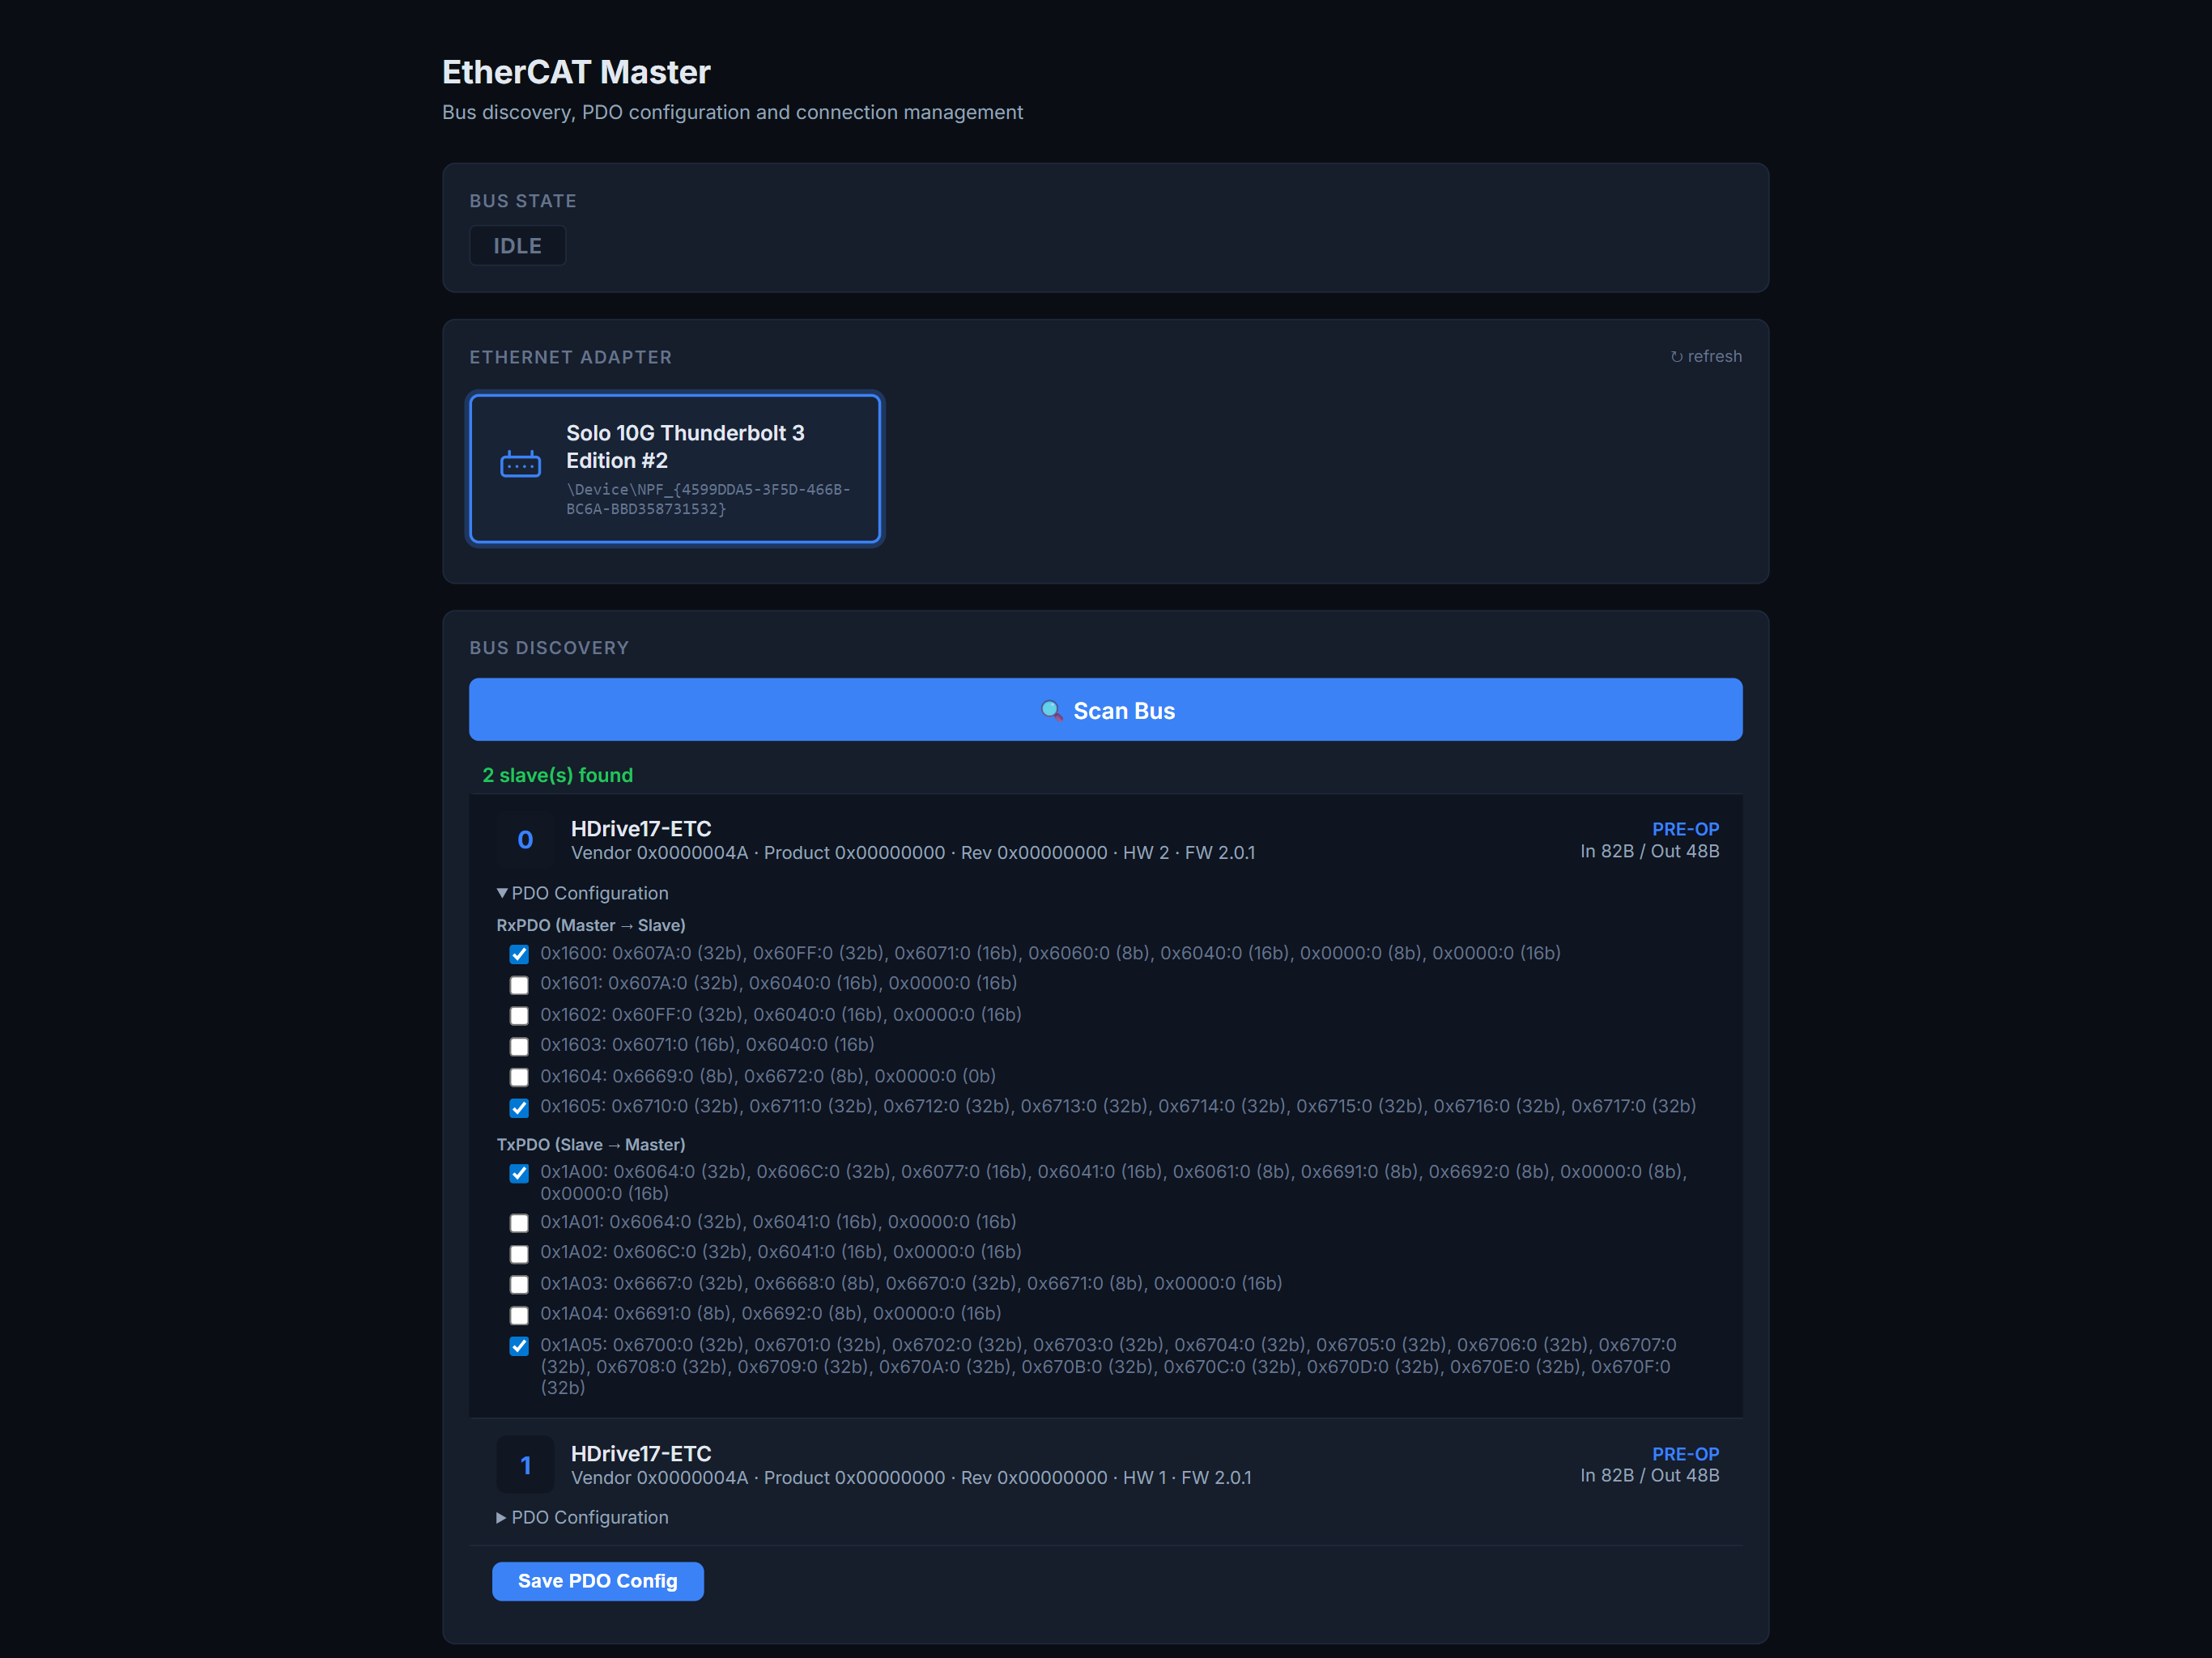
Task: Tick the 0x1A02 TxPDO checkbox
Action: point(518,1253)
